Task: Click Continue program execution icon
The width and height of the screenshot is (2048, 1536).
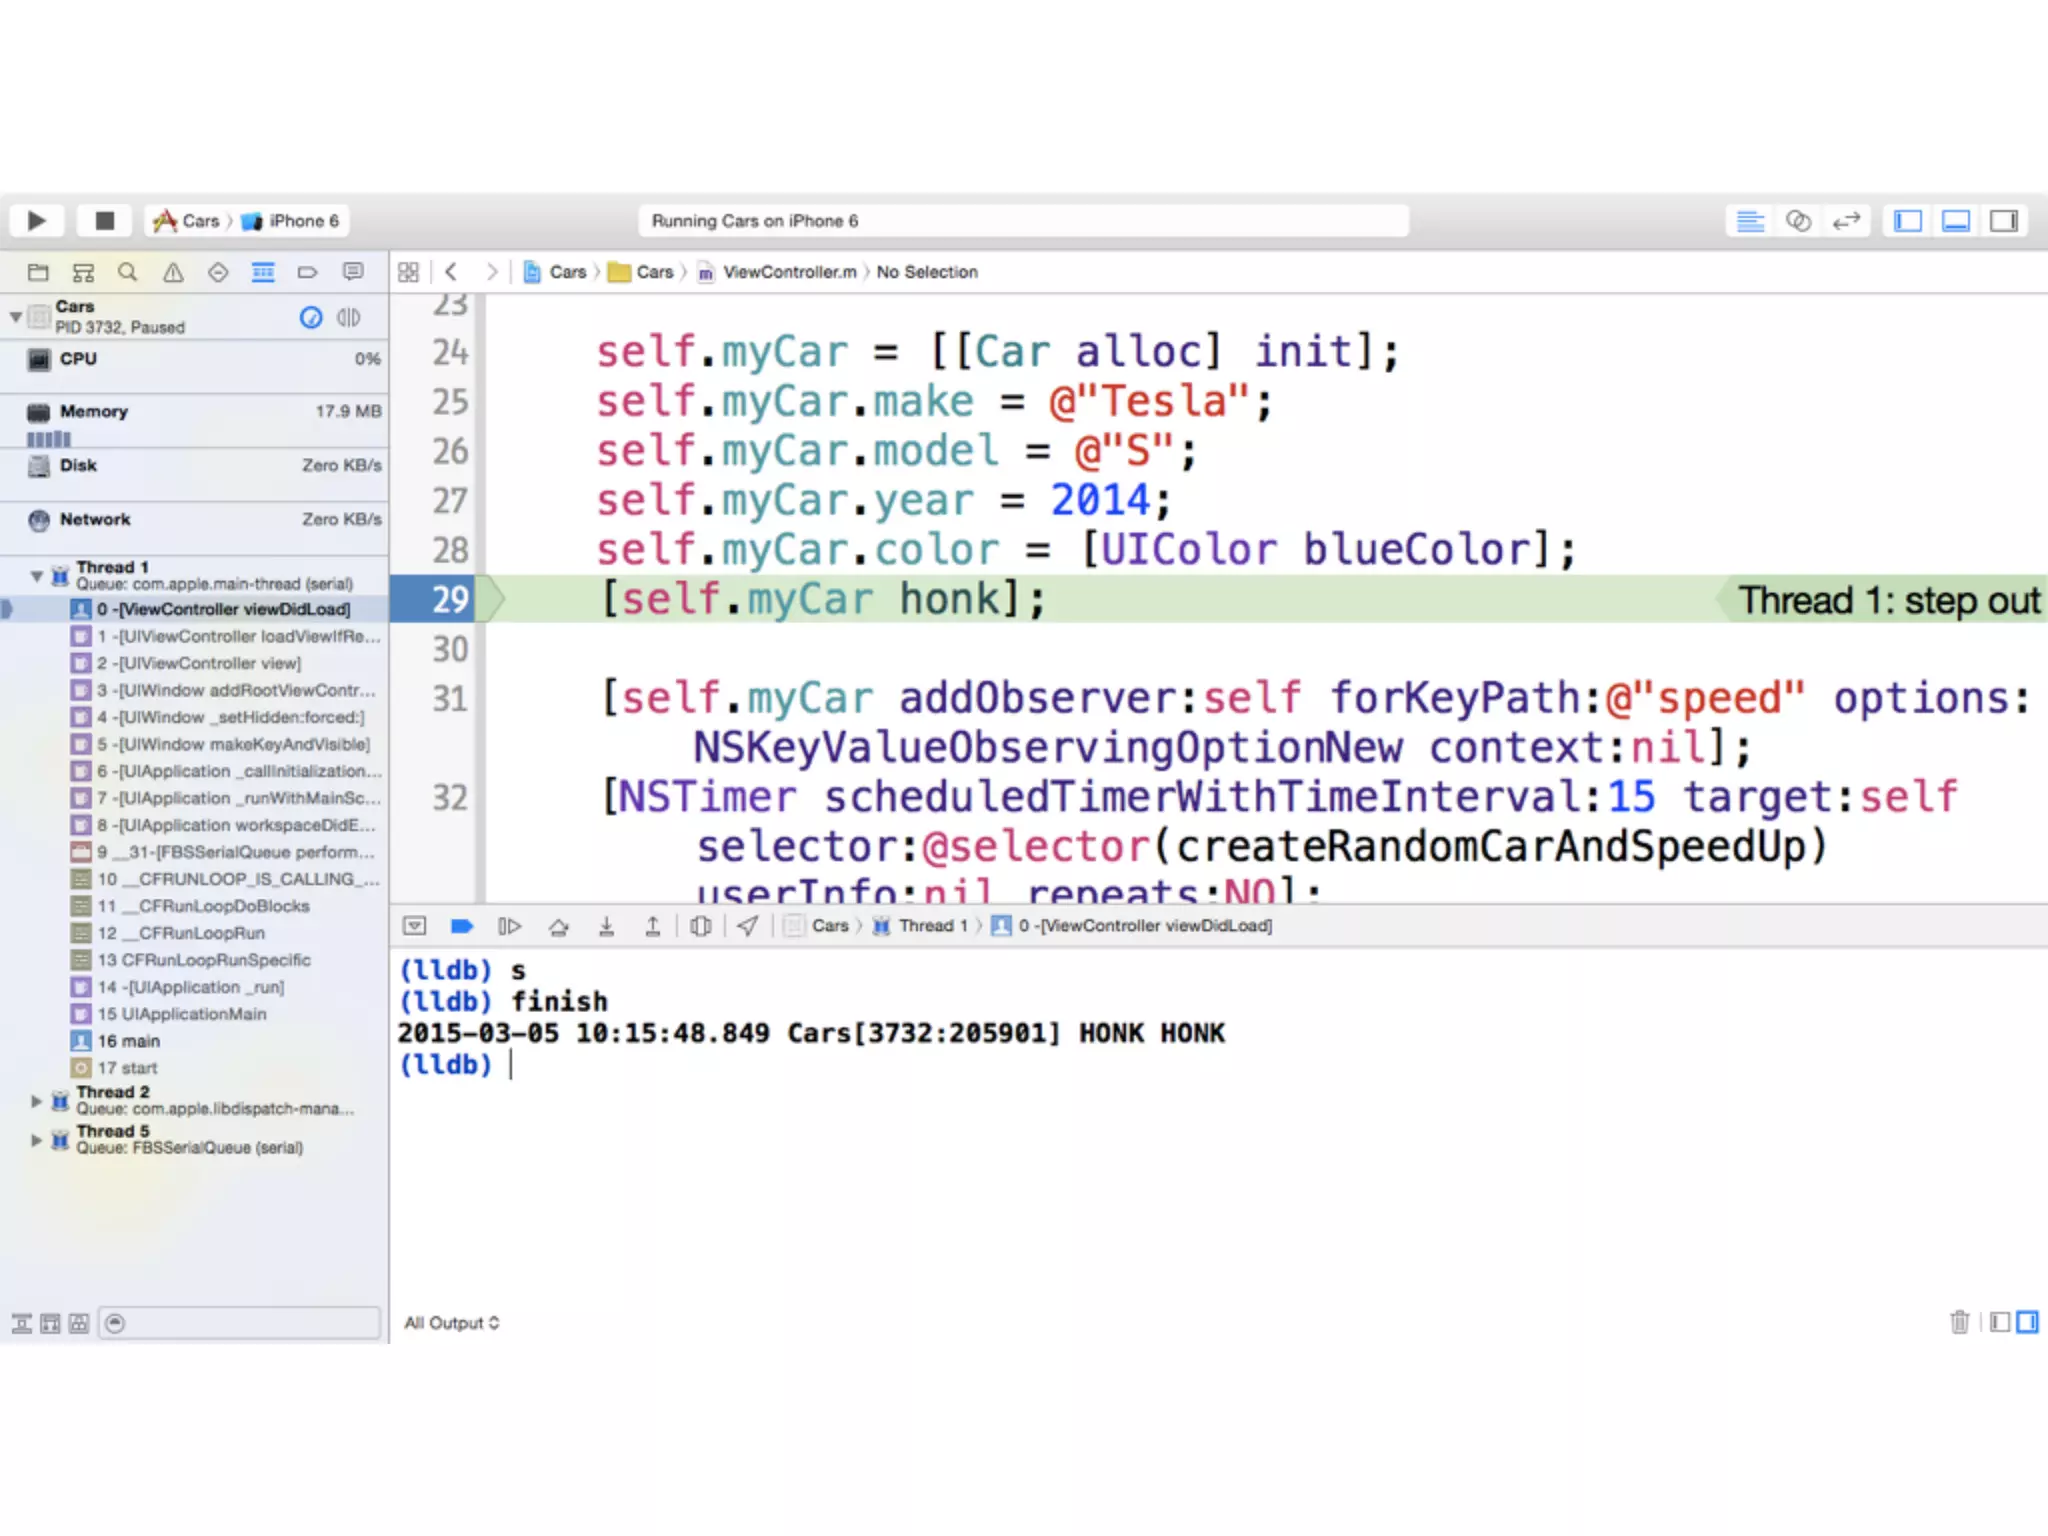Action: point(509,926)
